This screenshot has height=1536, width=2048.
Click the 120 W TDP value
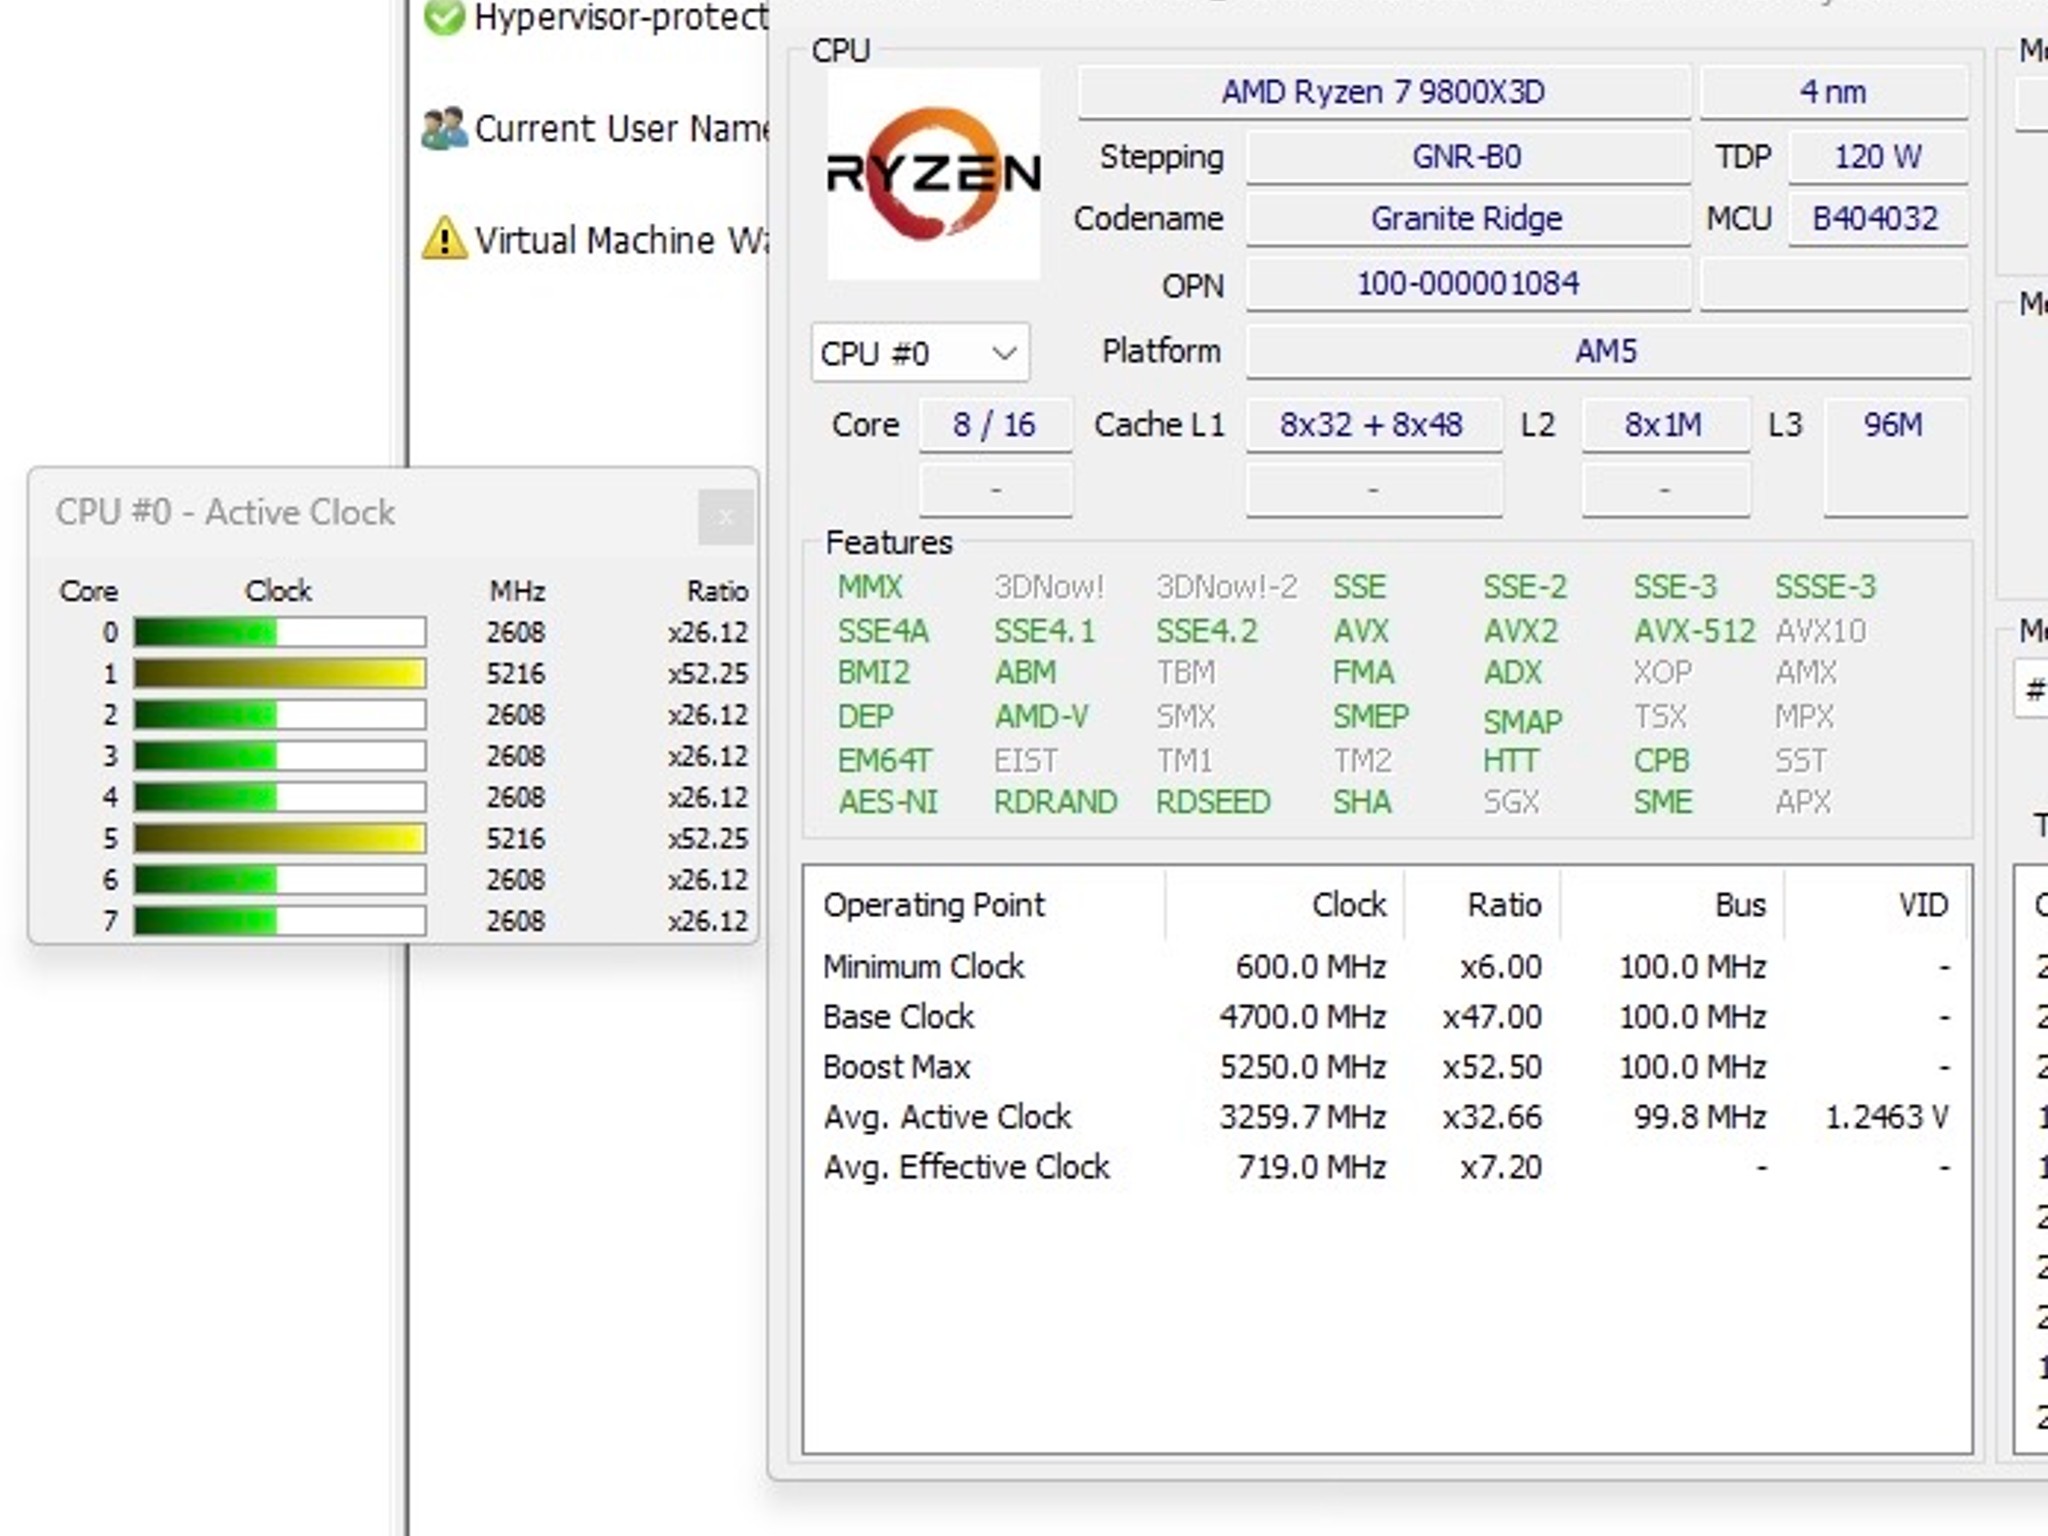pos(1878,157)
